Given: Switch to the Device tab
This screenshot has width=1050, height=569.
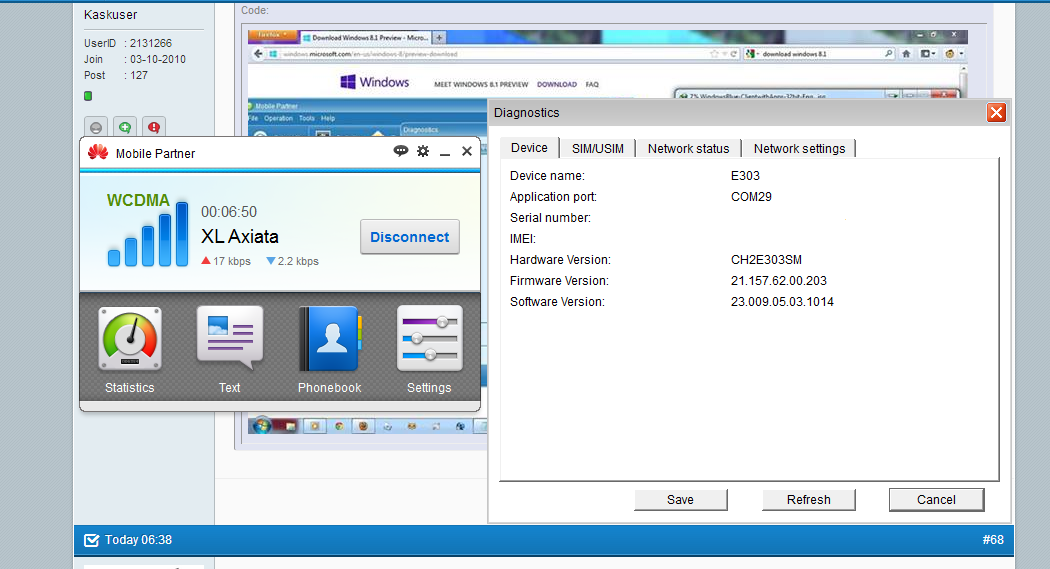Looking at the screenshot, I should click(529, 148).
